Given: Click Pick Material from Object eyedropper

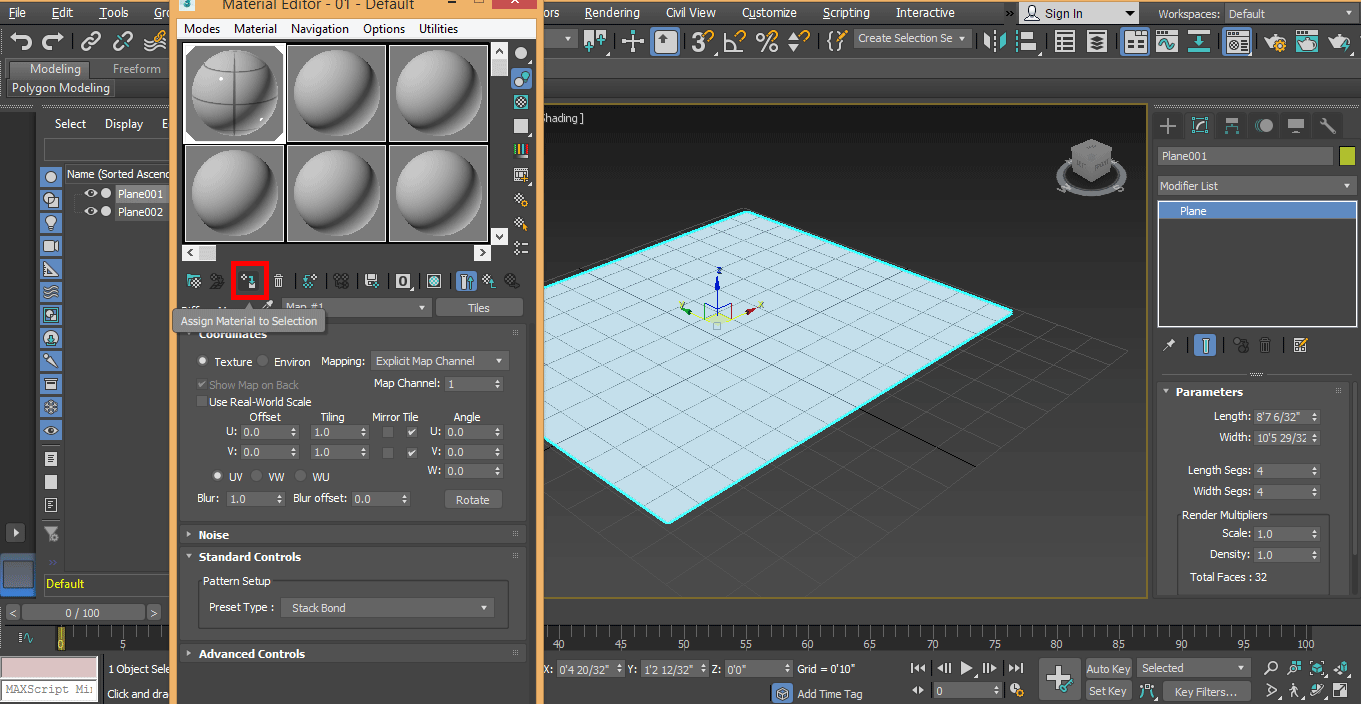Looking at the screenshot, I should coord(267,306).
